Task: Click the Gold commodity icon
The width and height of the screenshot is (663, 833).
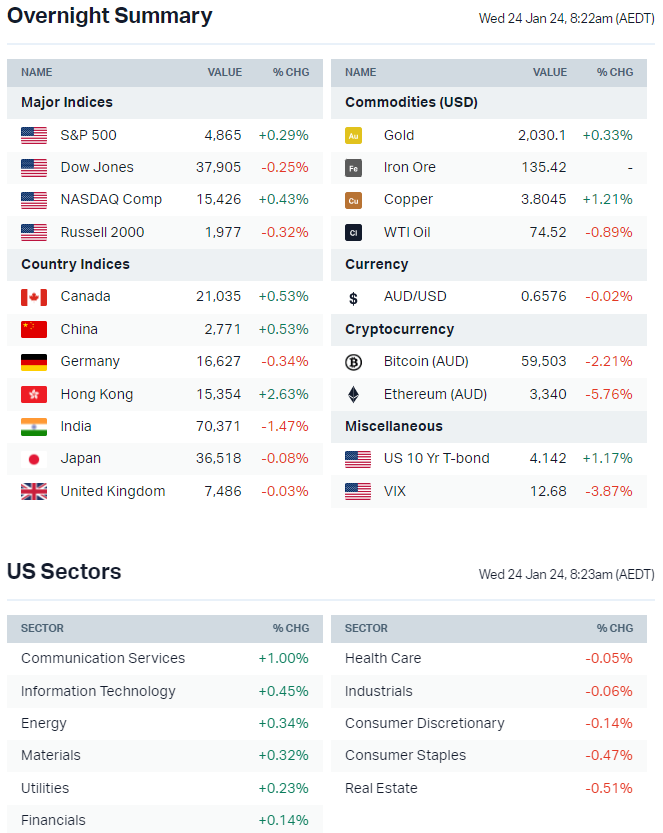Action: [353, 135]
